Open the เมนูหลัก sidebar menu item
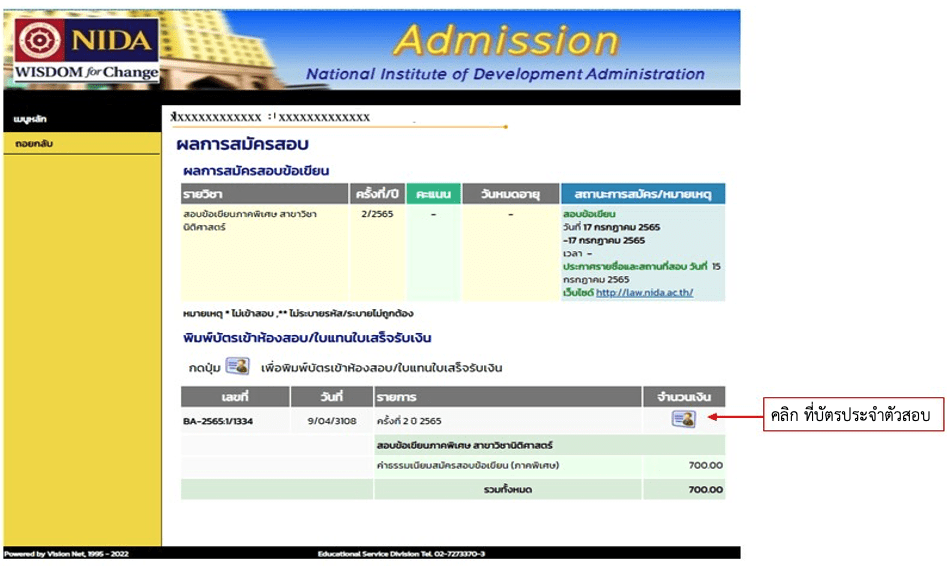Viewport: 950px width, 566px height. click(30, 119)
